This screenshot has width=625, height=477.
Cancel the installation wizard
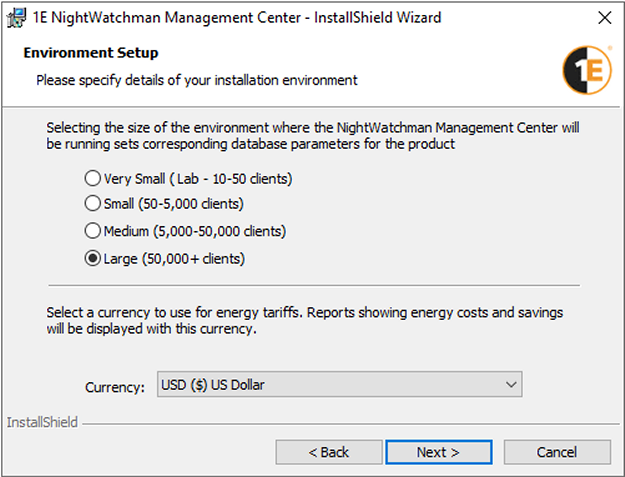point(556,452)
